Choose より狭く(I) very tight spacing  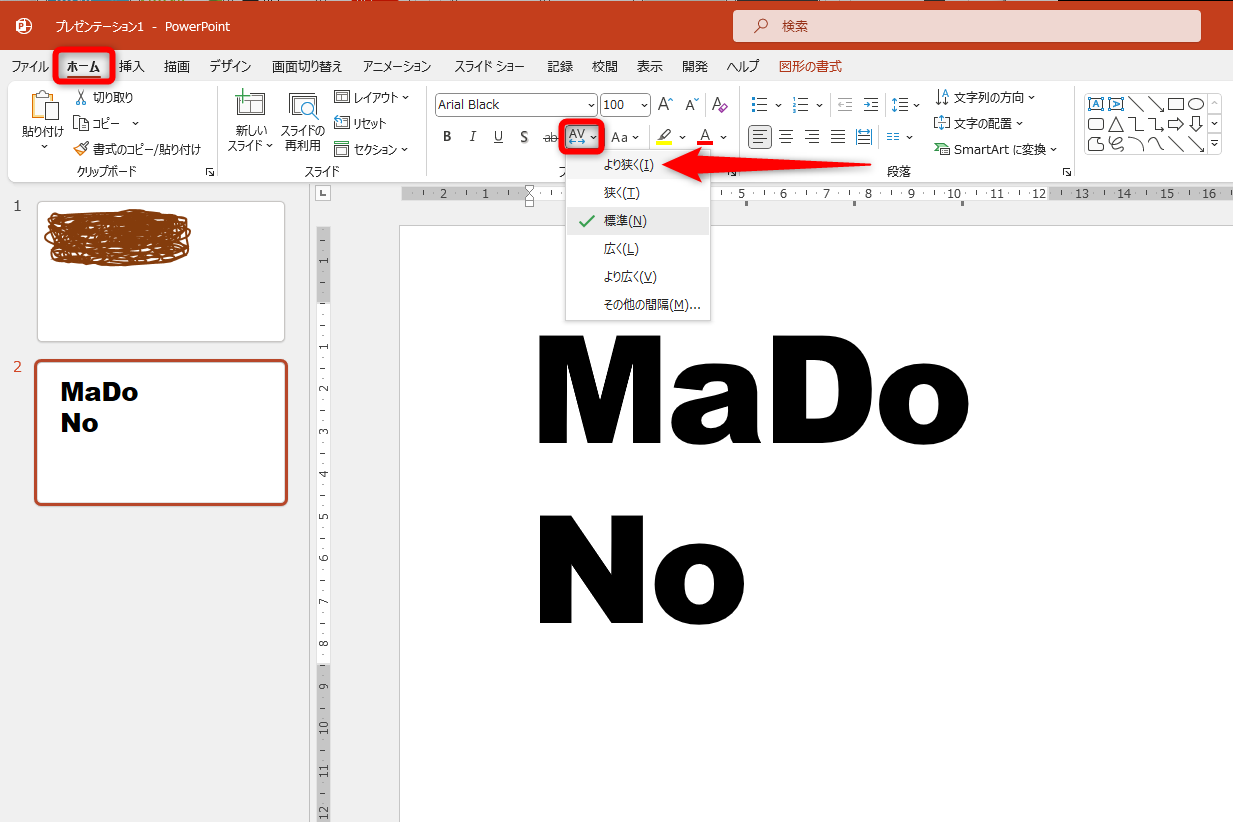tap(638, 165)
